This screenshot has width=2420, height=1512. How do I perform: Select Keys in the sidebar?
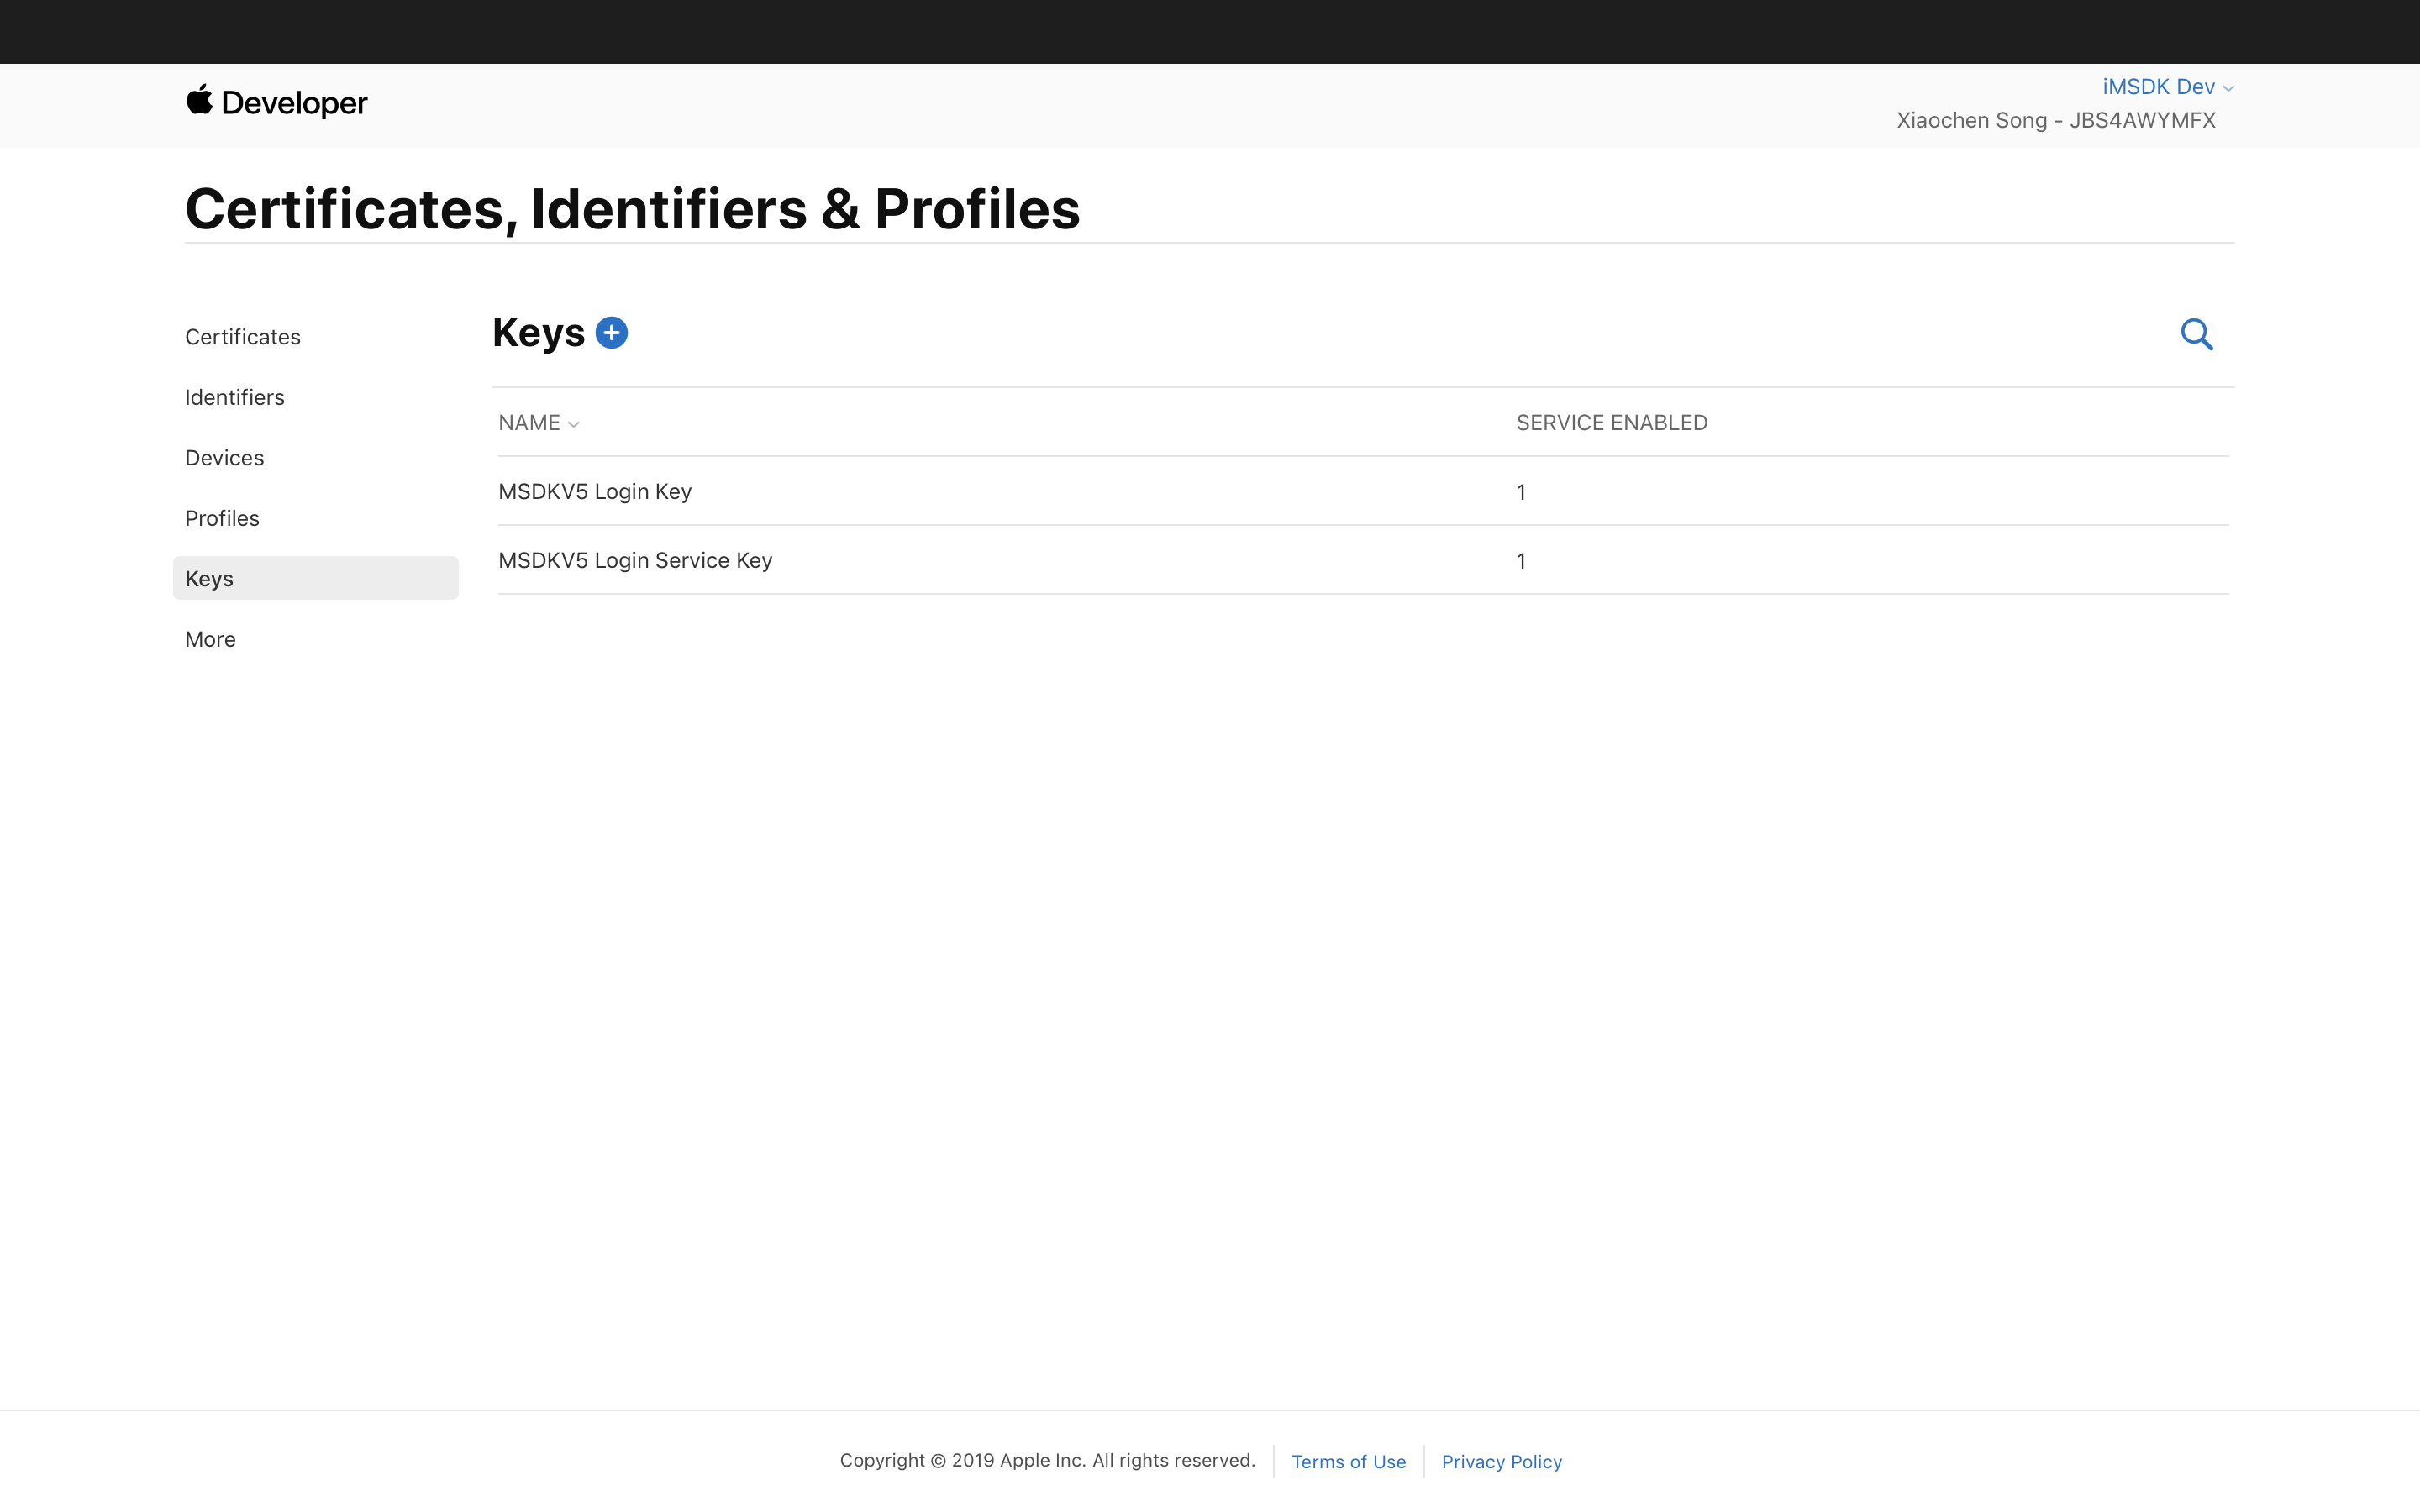(315, 578)
